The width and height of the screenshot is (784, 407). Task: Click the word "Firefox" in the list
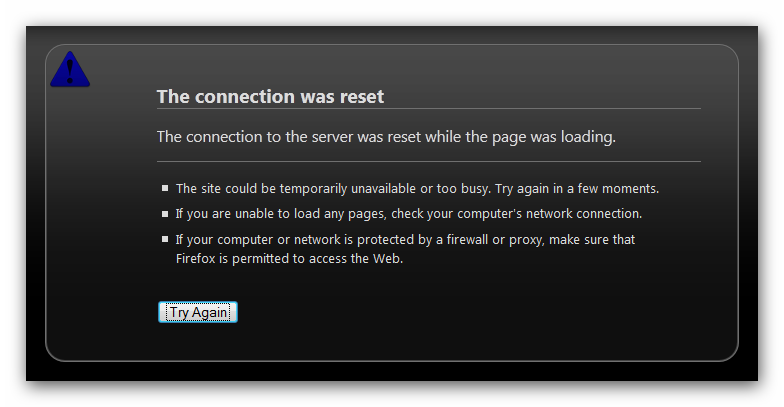(196, 258)
